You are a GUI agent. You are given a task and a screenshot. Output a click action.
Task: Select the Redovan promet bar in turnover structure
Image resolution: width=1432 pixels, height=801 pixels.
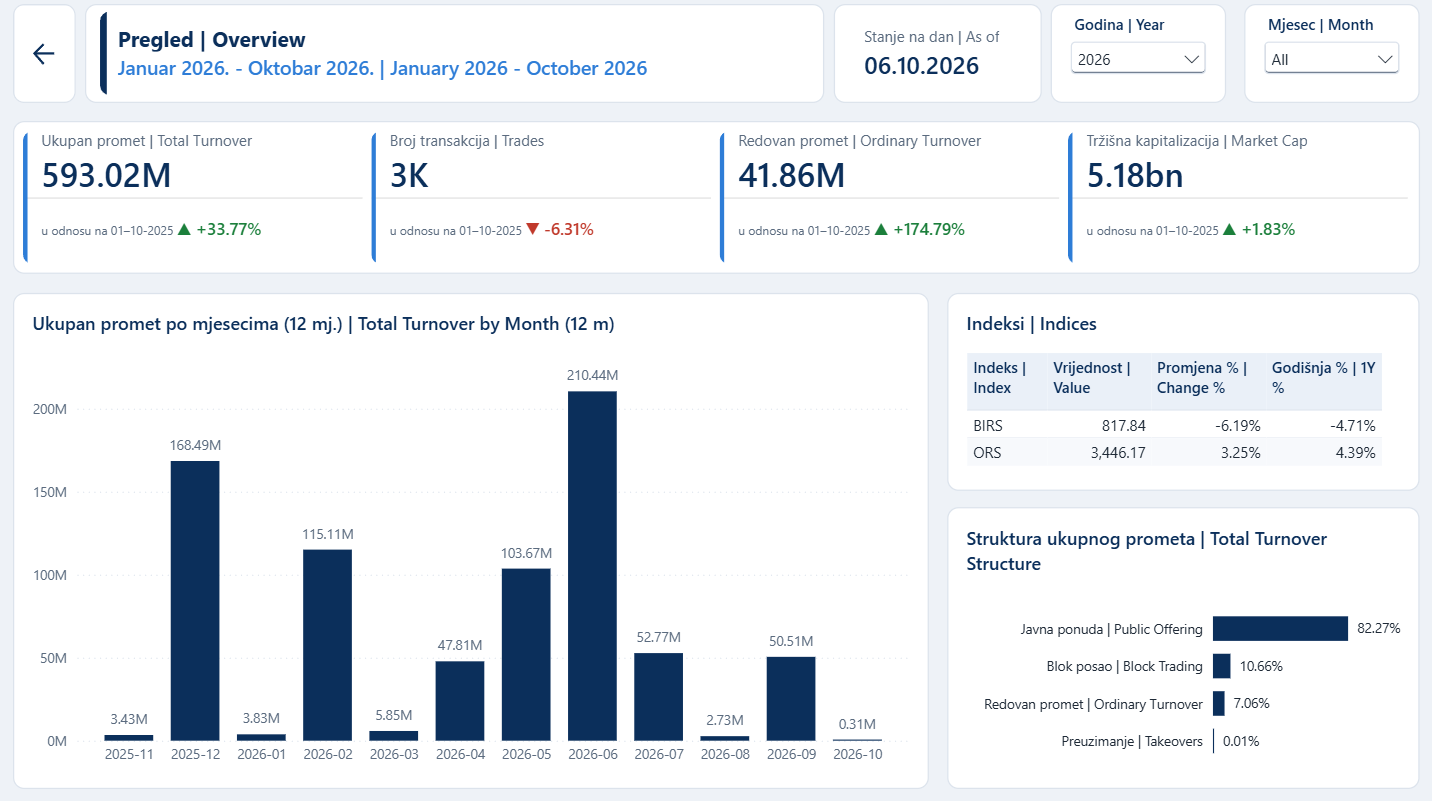1219,704
